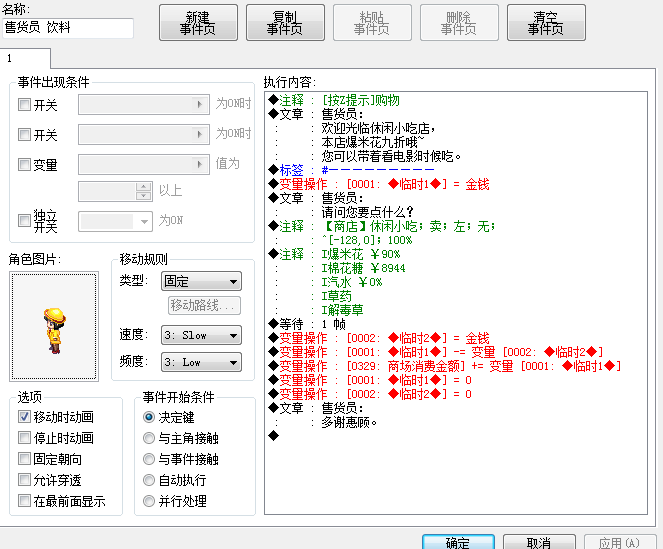The height and width of the screenshot is (549, 663).
Task: Select the 决定键 trigger radio button
Action: coord(149,417)
